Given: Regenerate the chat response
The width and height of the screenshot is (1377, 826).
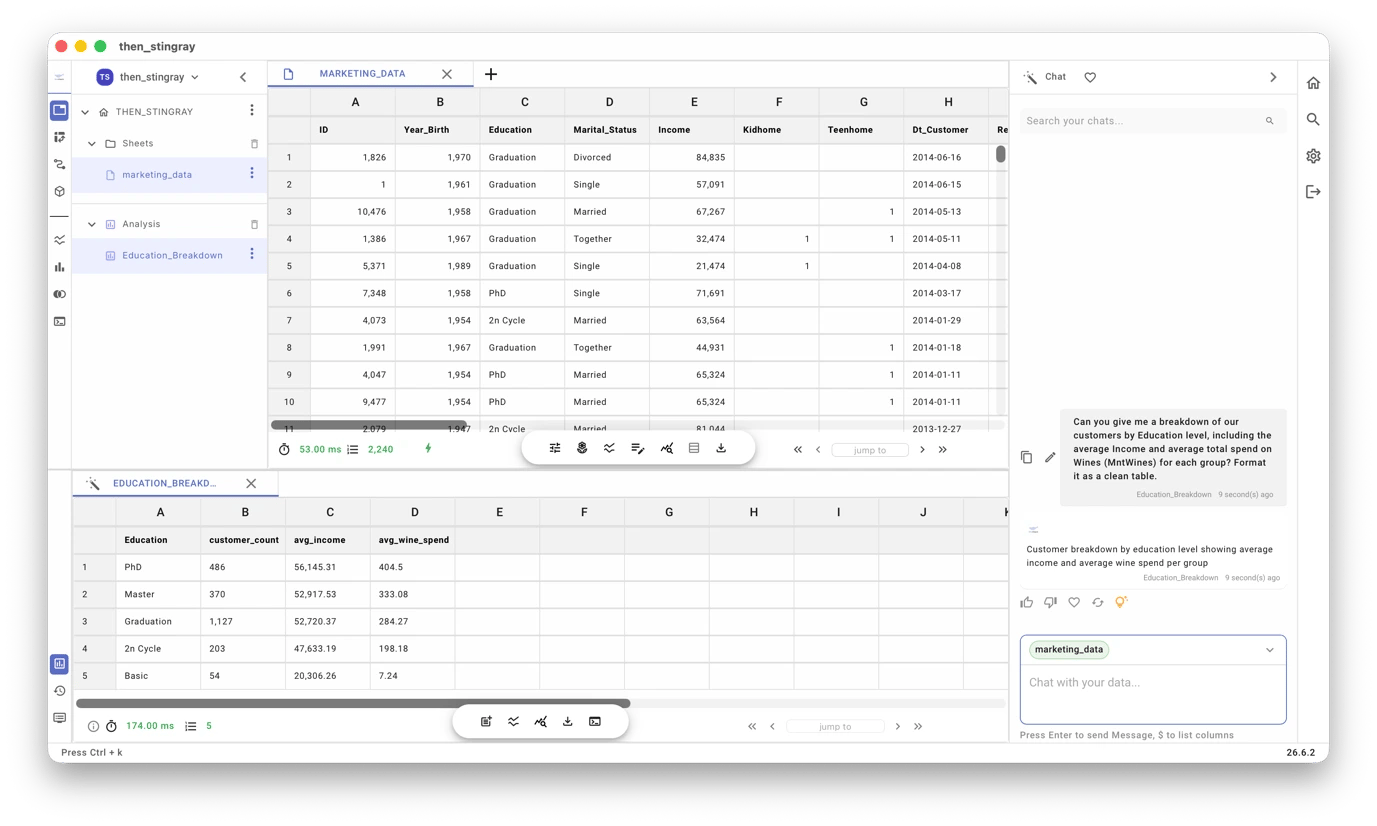Looking at the screenshot, I should pos(1097,602).
